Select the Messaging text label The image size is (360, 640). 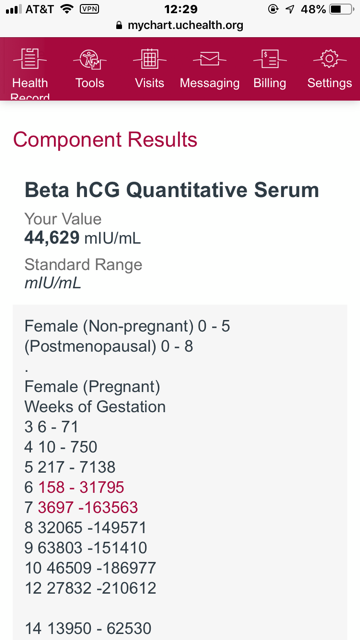(210, 83)
